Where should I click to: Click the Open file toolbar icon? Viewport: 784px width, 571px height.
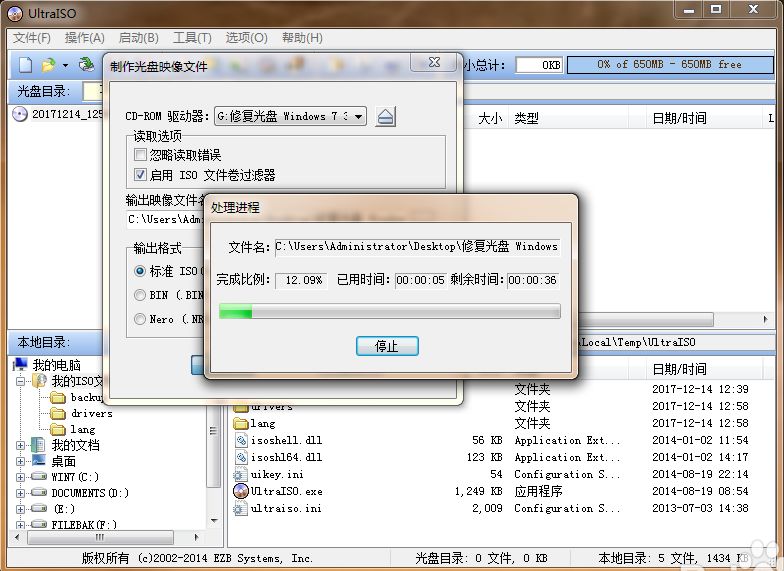pos(48,65)
